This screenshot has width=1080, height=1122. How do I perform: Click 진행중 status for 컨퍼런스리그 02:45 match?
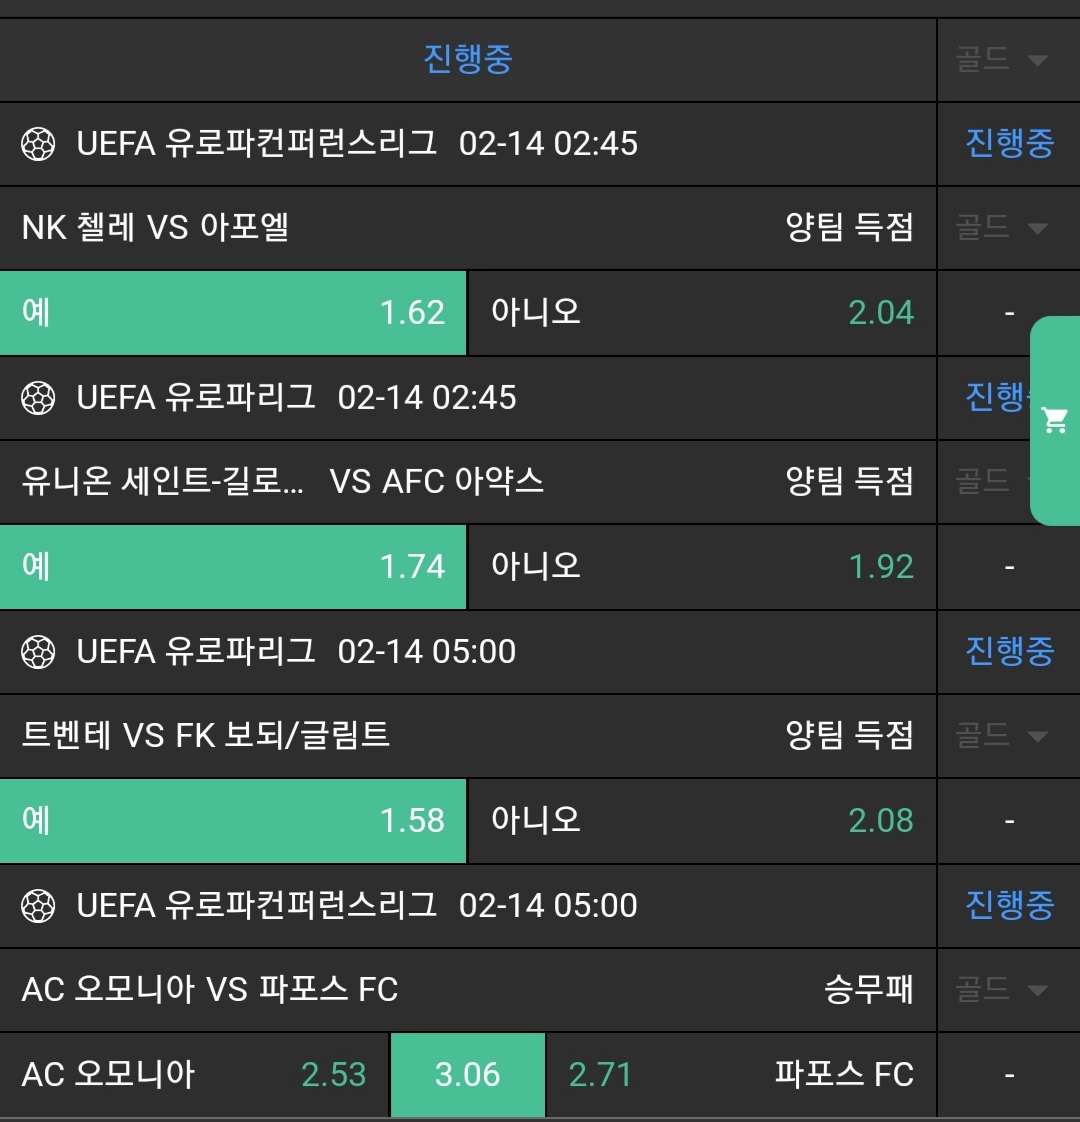[1009, 144]
